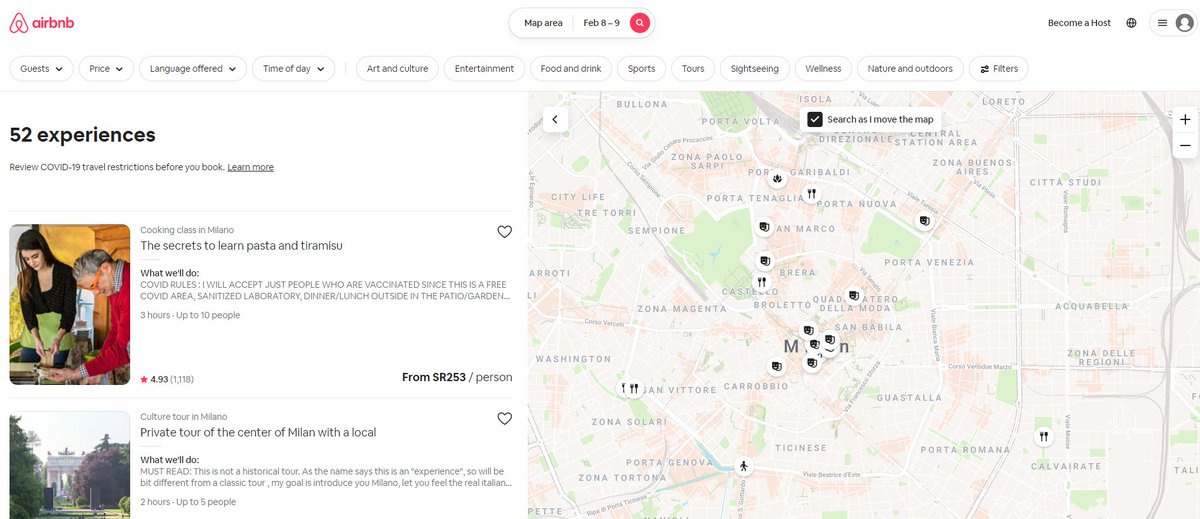Screen dimensions: 1200x519
Task: Select the ticket marker above the Brera label
Action: 765,261
